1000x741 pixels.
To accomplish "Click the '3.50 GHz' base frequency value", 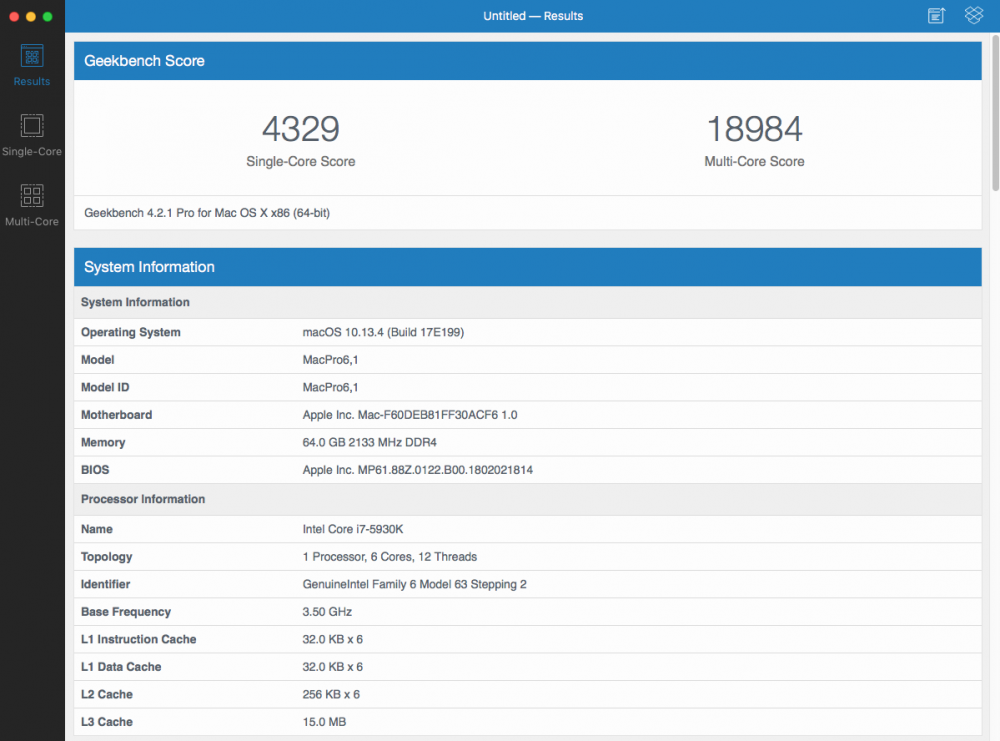I will (x=327, y=612).
